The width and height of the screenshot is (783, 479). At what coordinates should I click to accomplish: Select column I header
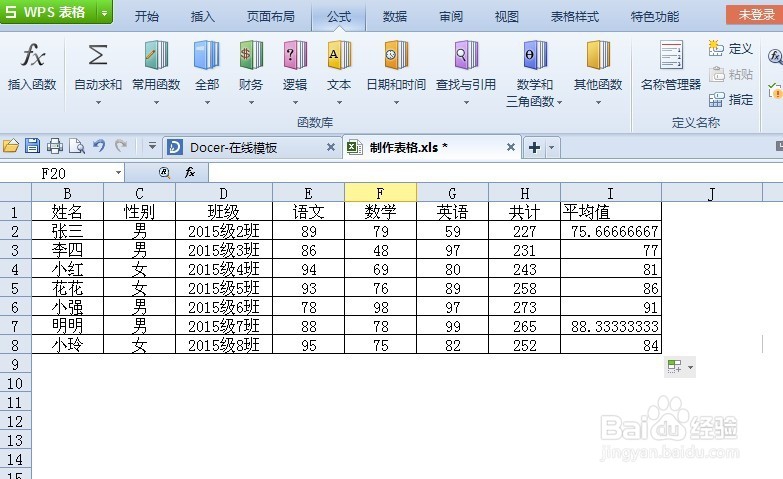point(611,193)
